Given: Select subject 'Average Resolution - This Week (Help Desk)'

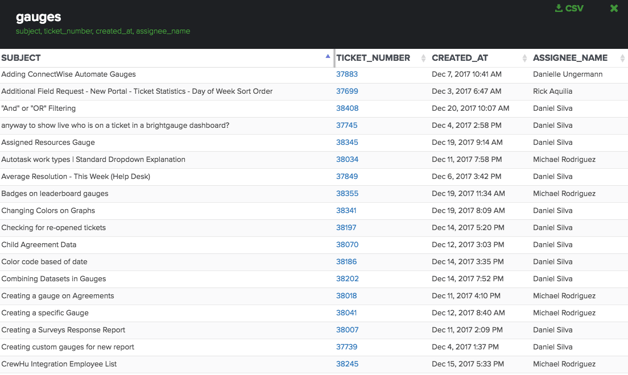Looking at the screenshot, I should point(76,177).
